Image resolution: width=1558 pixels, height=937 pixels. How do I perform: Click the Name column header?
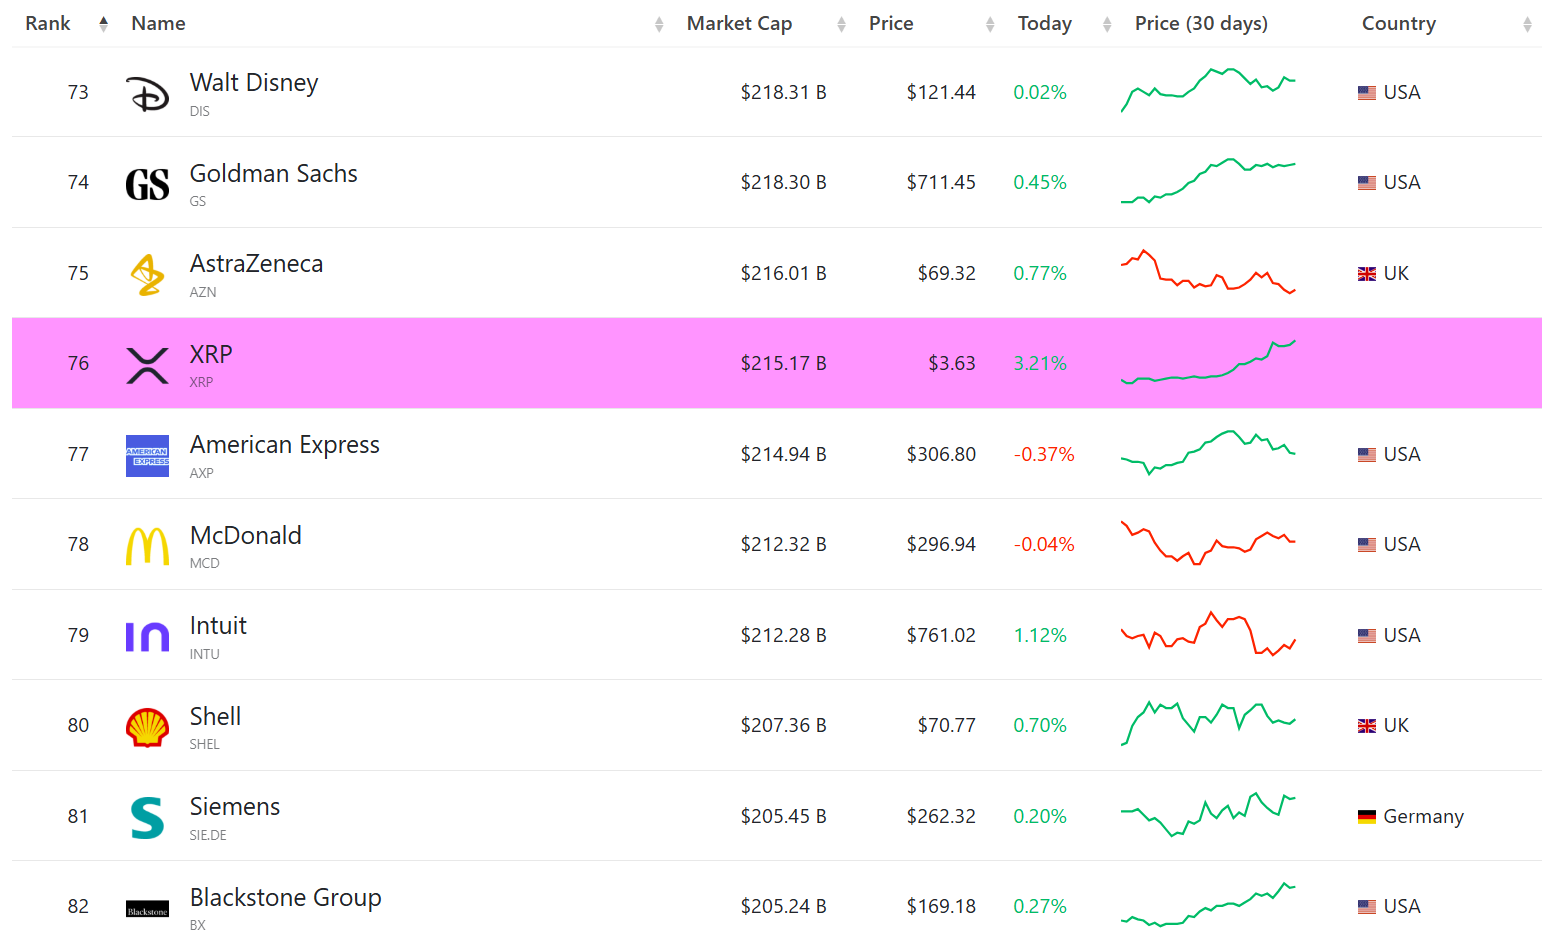pyautogui.click(x=158, y=23)
